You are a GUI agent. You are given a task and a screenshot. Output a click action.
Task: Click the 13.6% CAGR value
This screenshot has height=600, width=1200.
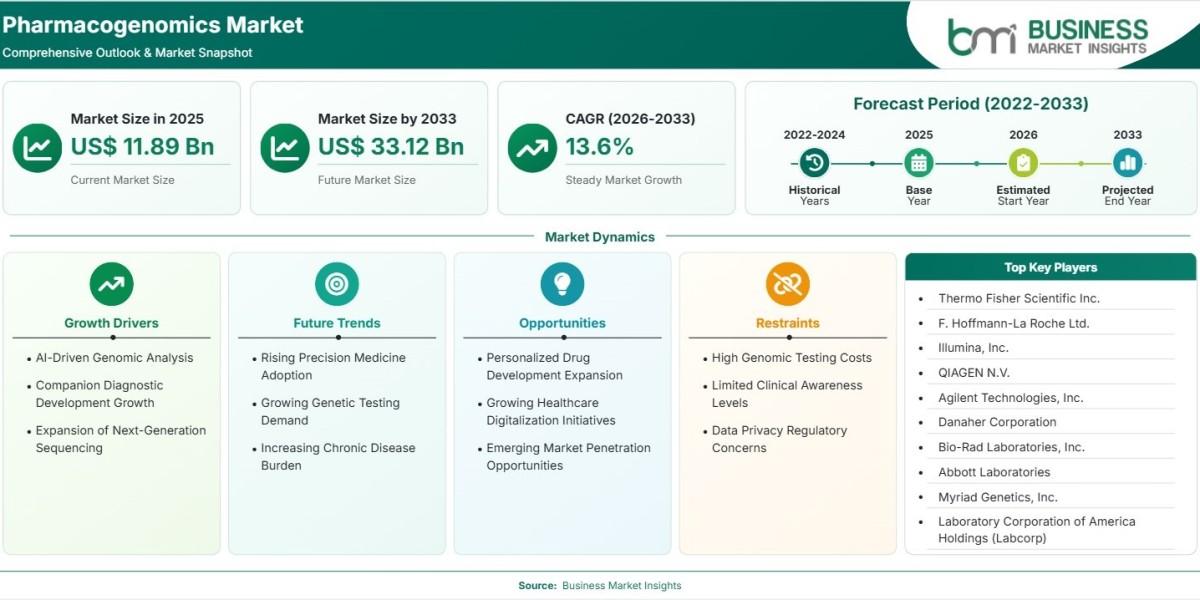600,147
